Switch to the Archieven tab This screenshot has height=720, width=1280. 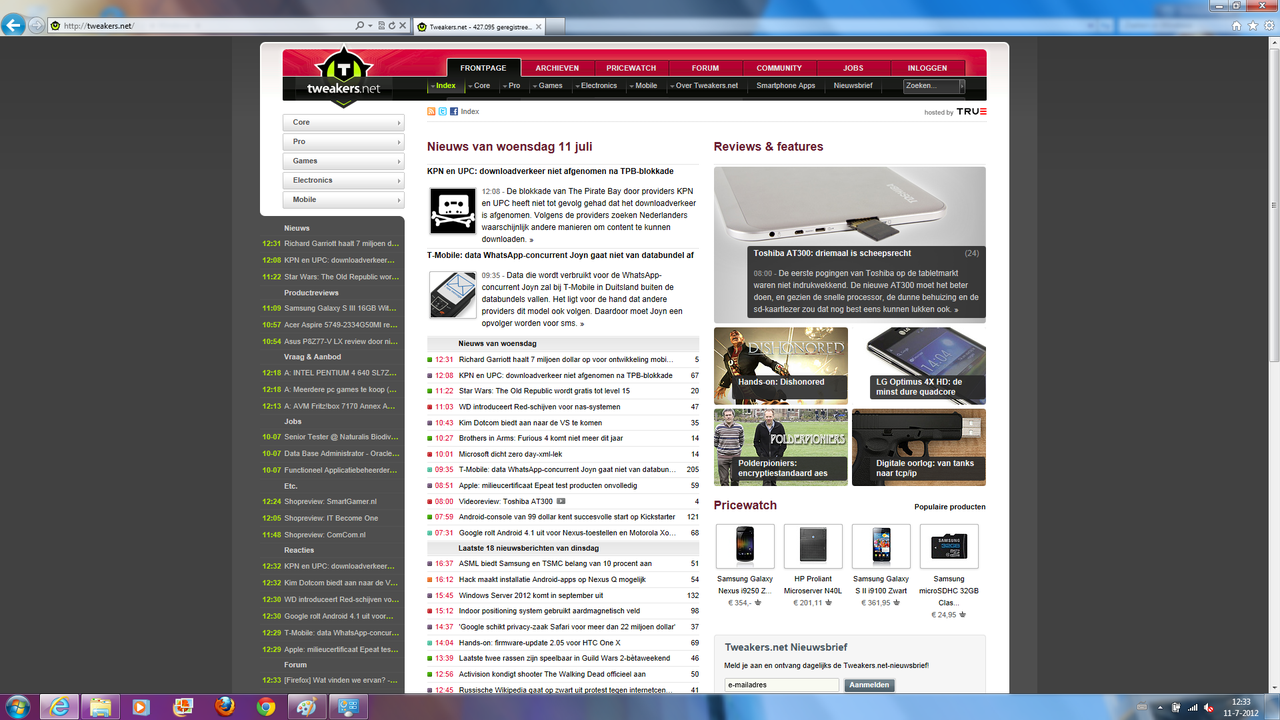557,68
